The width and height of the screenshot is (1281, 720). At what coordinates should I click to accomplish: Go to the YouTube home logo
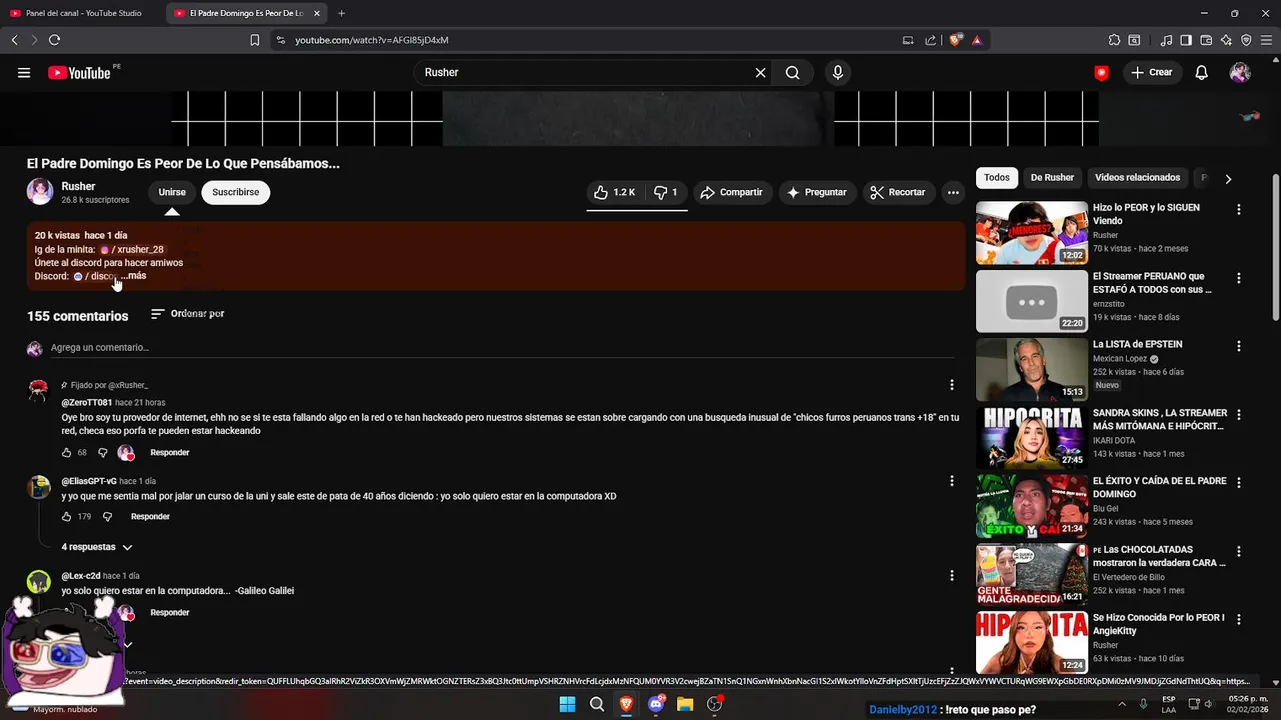click(x=79, y=72)
